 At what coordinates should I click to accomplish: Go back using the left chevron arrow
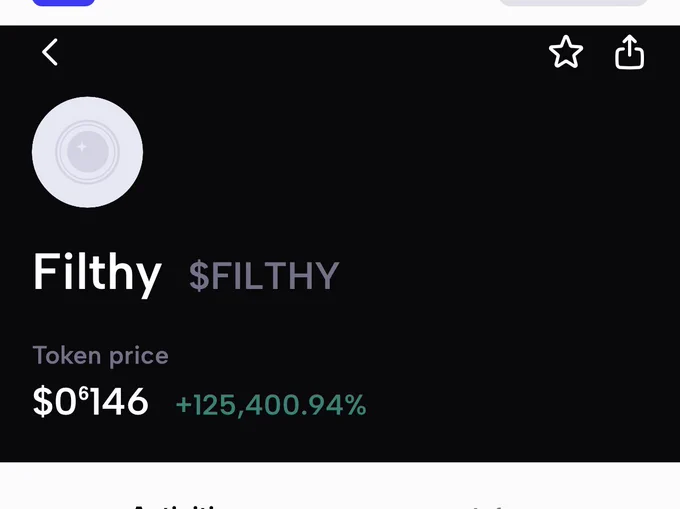pyautogui.click(x=50, y=52)
